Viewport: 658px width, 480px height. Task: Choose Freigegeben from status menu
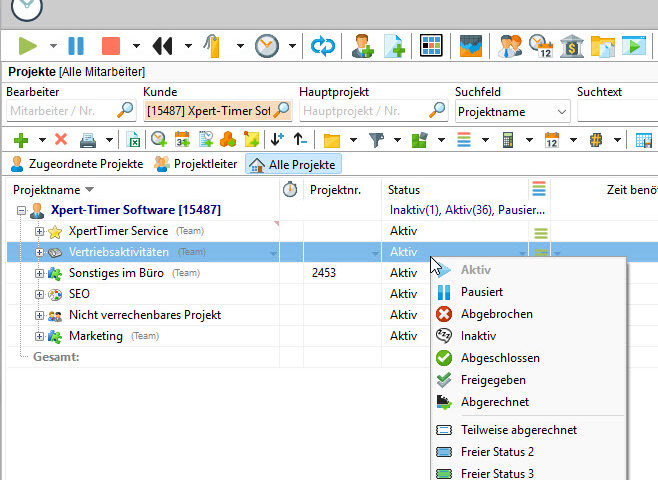529,380
